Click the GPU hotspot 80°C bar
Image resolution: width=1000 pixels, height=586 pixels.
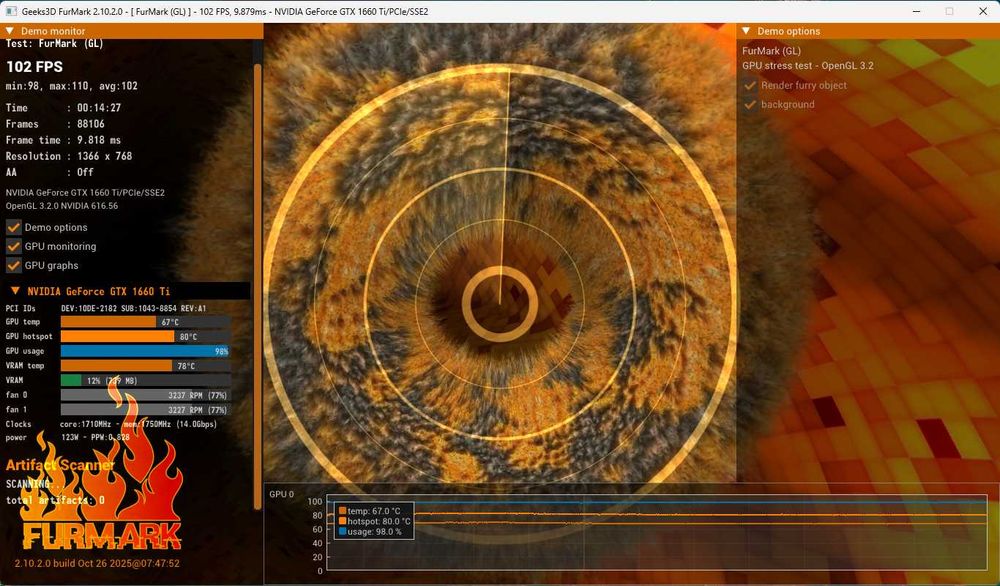145,337
